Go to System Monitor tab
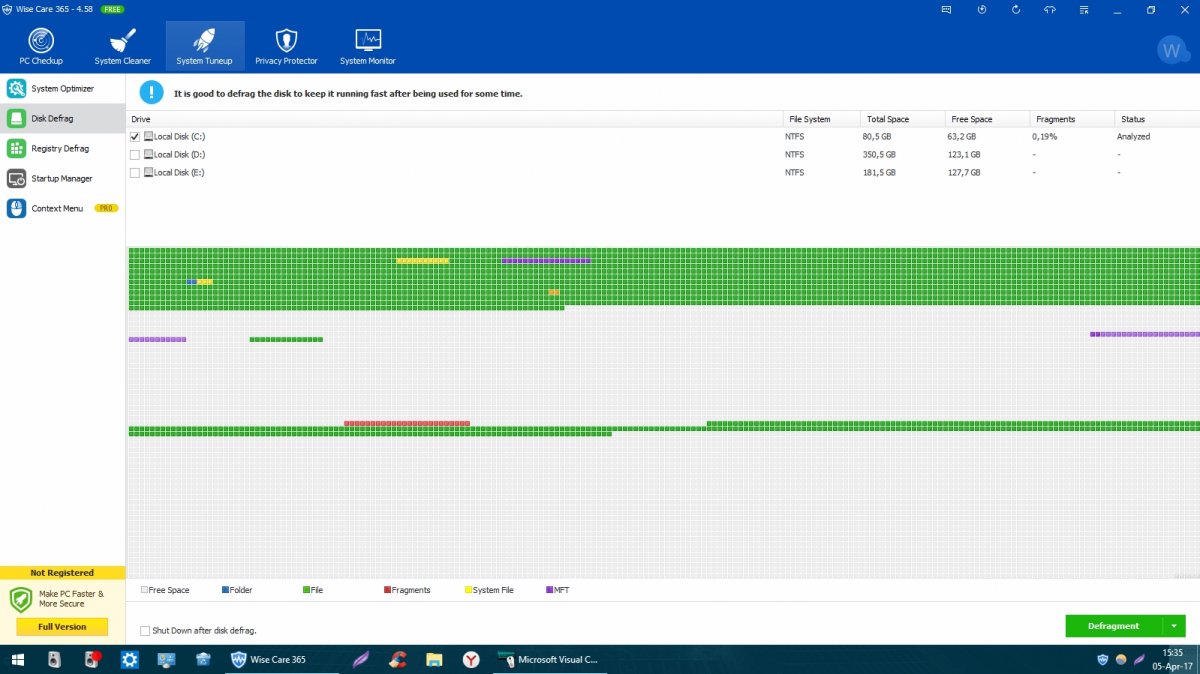The image size is (1200, 674). point(367,46)
